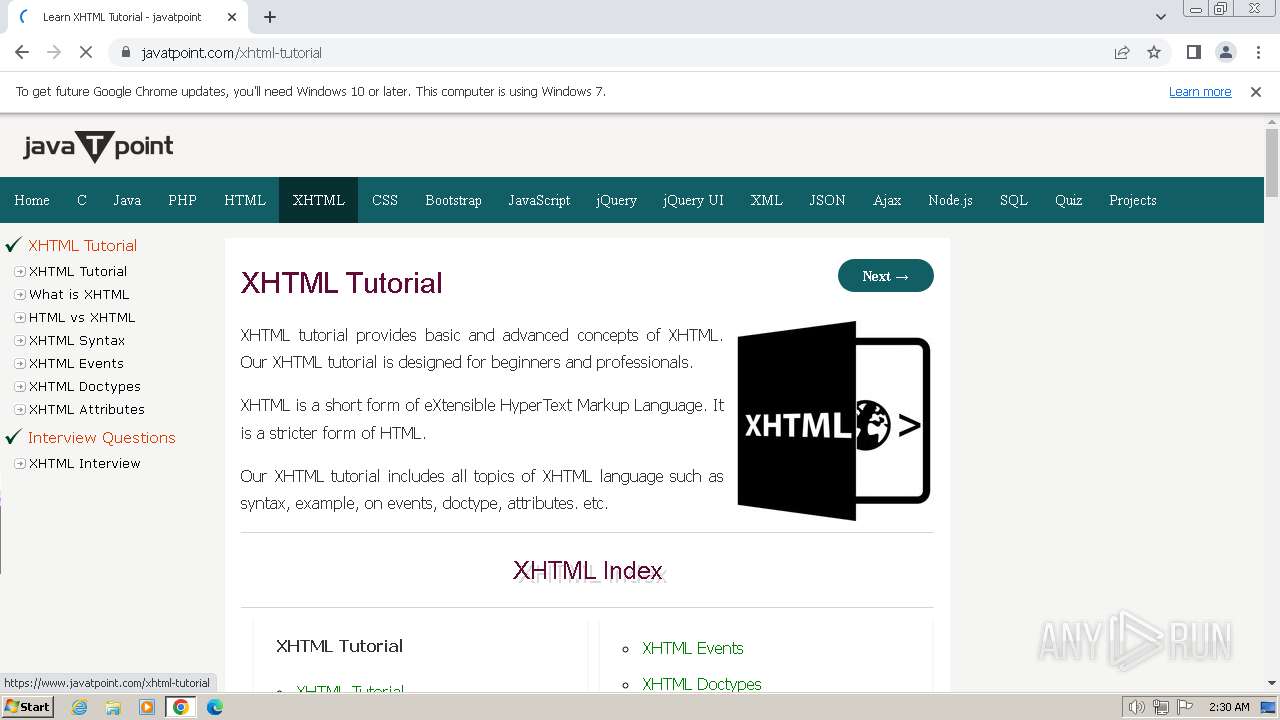View site information via the lock icon
This screenshot has height=720, width=1280.
[125, 53]
